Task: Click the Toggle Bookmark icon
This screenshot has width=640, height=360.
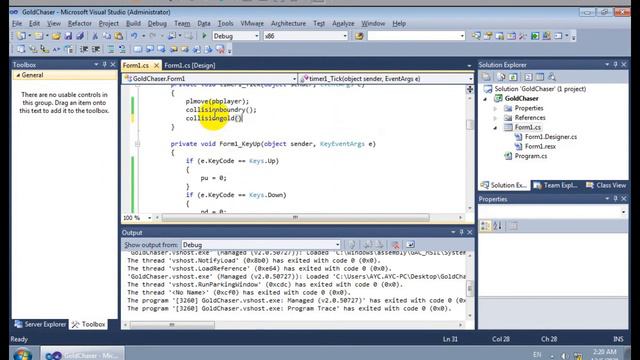Action: (x=138, y=49)
